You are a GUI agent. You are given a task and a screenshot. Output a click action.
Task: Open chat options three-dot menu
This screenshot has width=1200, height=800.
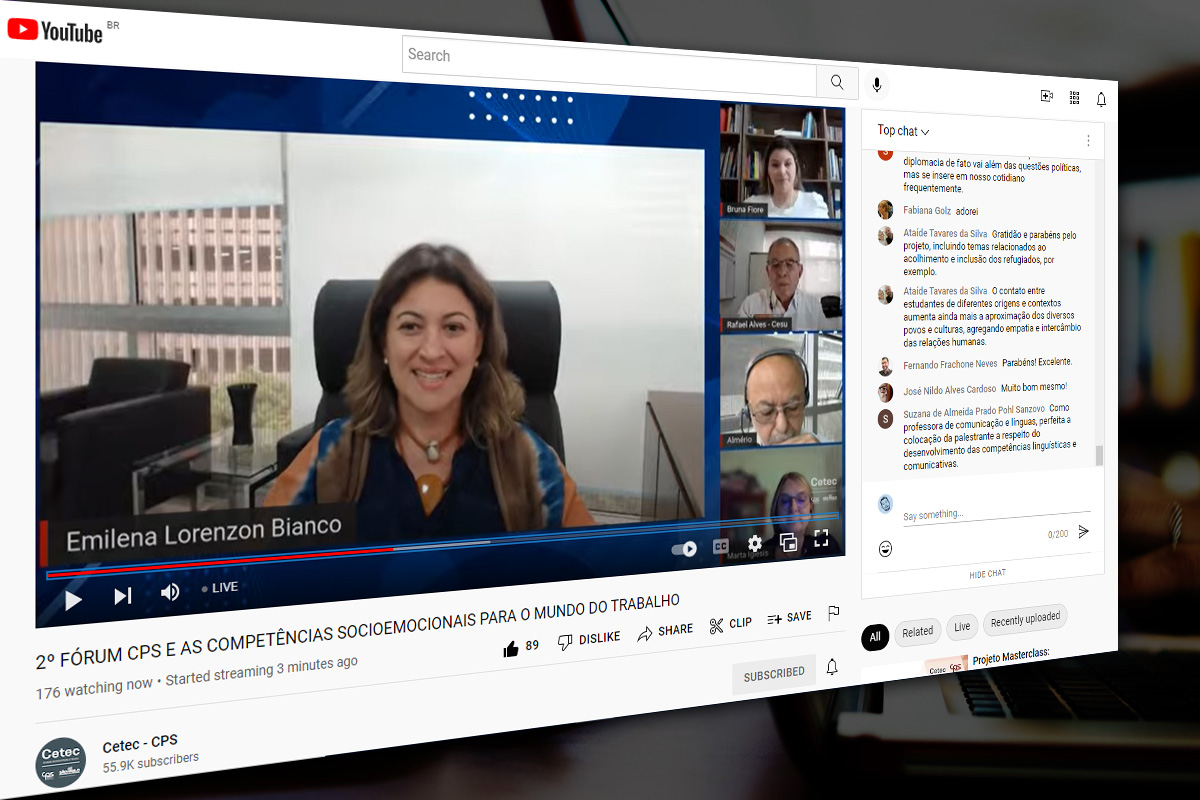click(1088, 140)
